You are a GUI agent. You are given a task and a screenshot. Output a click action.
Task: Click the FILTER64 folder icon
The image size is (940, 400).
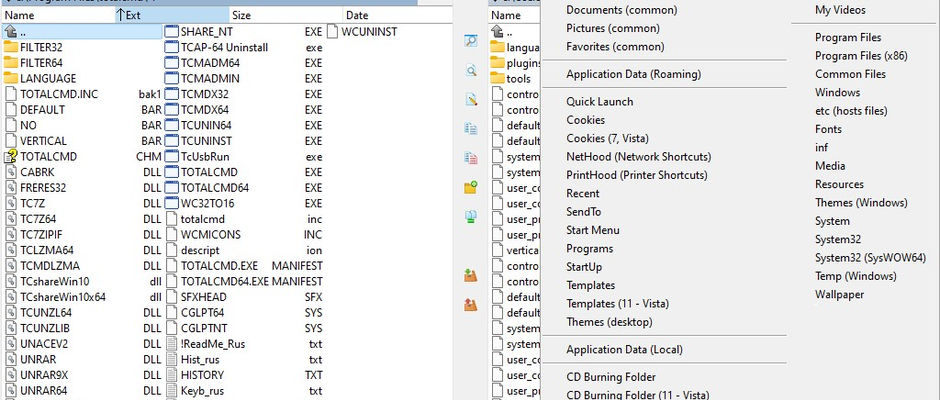pyautogui.click(x=10, y=63)
